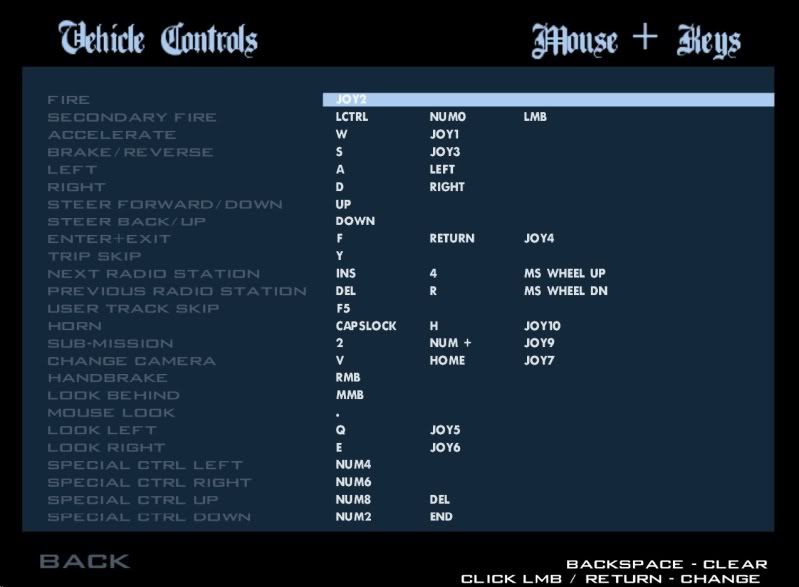Click the Q key binding for Look Left
Viewport: 799px width, 587px height.
point(340,430)
